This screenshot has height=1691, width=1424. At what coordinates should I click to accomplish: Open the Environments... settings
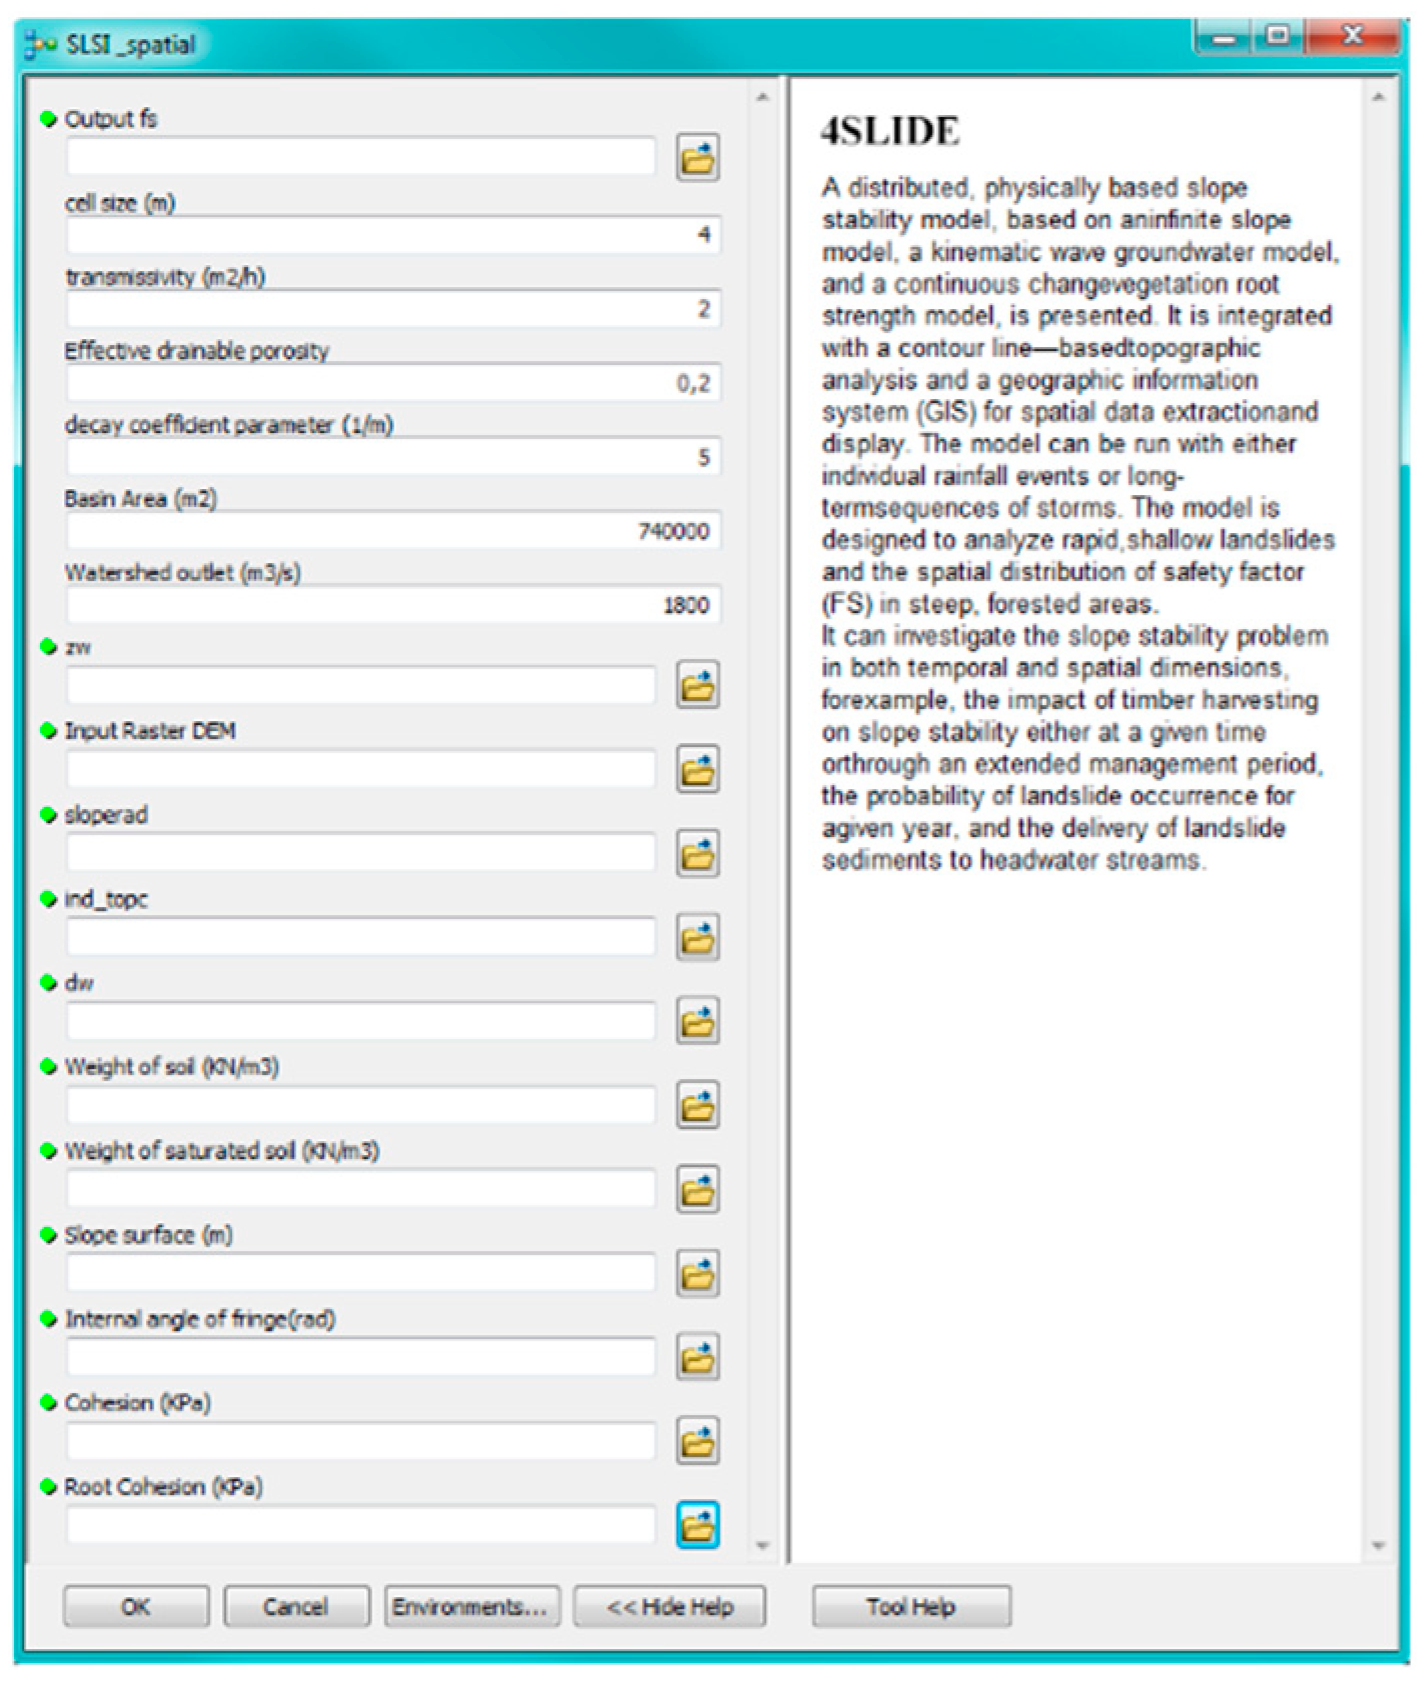click(471, 1606)
